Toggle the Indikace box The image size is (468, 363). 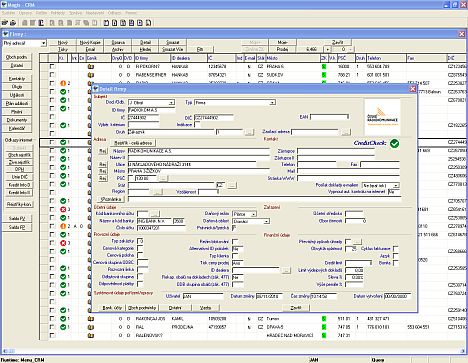pos(197,125)
